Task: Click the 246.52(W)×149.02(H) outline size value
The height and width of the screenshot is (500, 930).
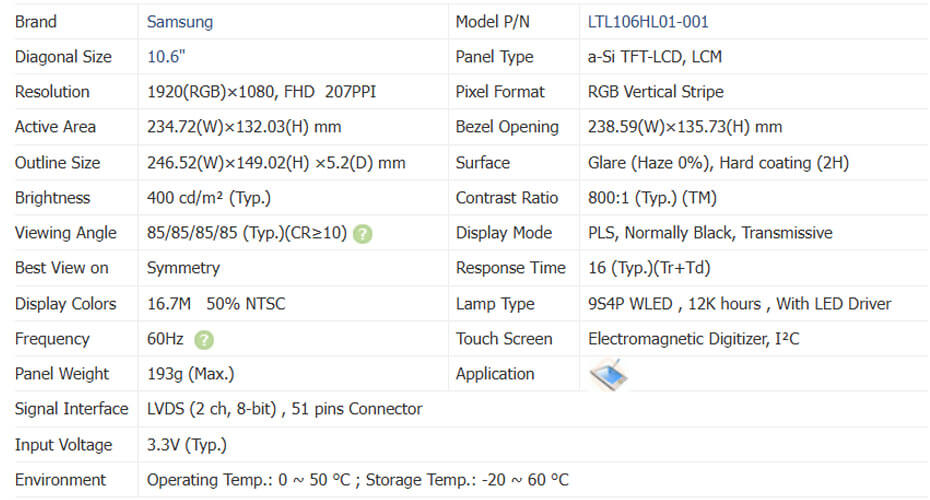Action: coord(276,163)
